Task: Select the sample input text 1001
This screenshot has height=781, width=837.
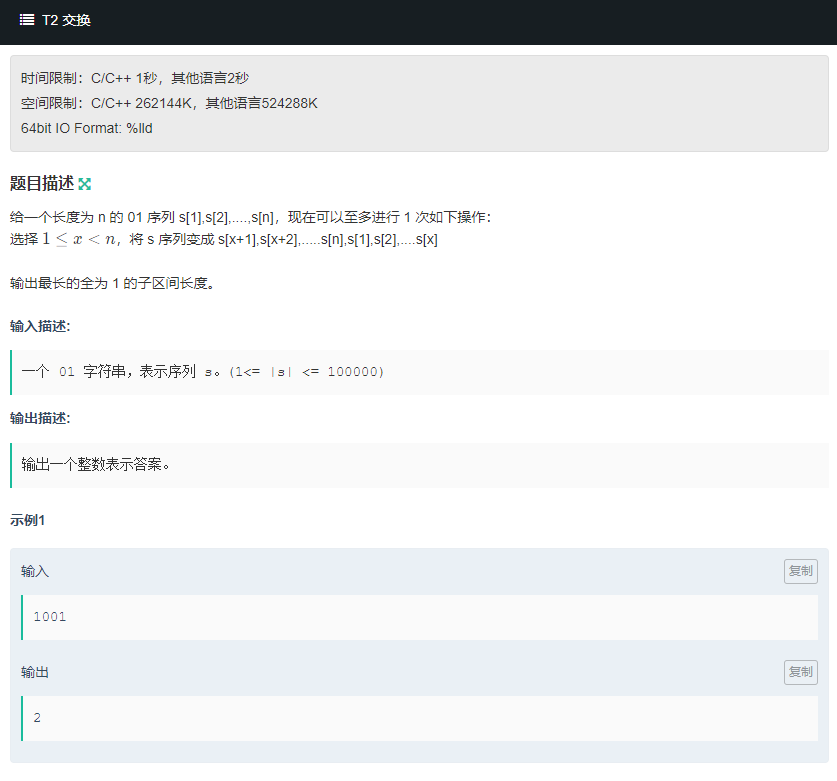Action: coord(50,617)
